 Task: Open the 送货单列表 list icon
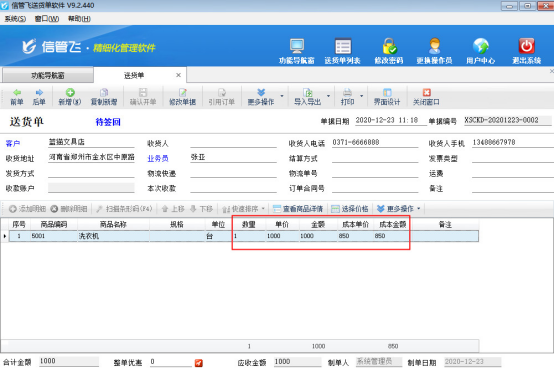[343, 46]
